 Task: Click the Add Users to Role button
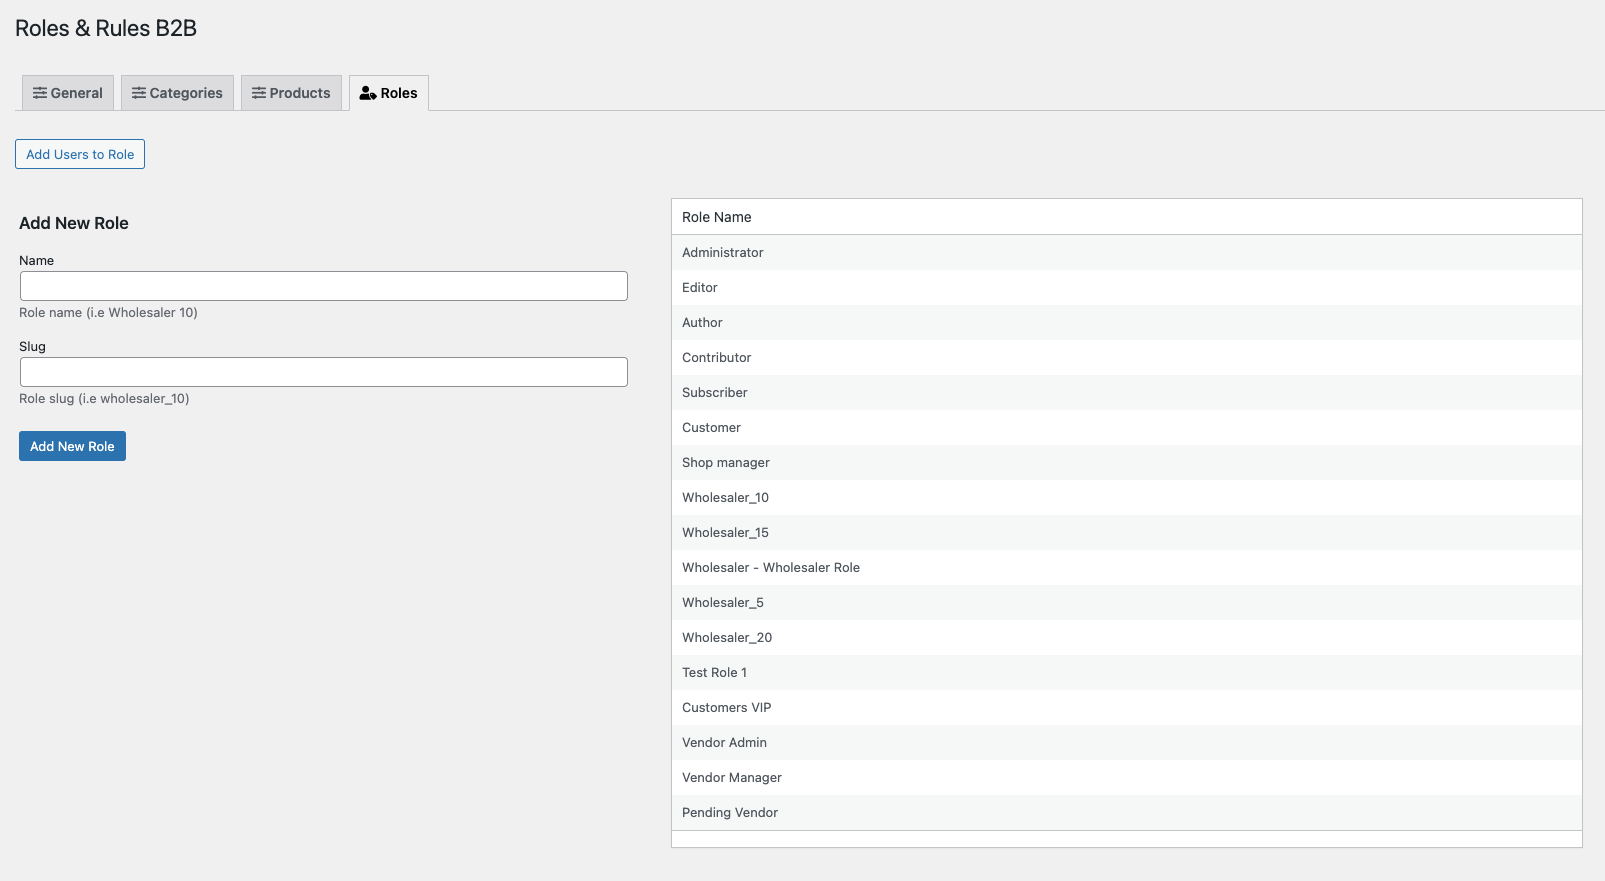tap(80, 154)
